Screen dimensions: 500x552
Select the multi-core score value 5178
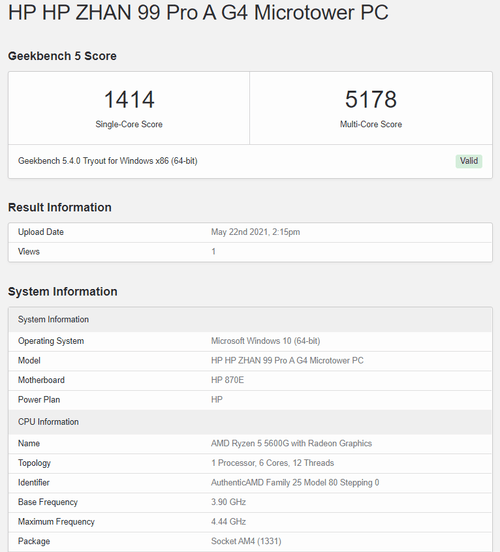[x=371, y=100]
